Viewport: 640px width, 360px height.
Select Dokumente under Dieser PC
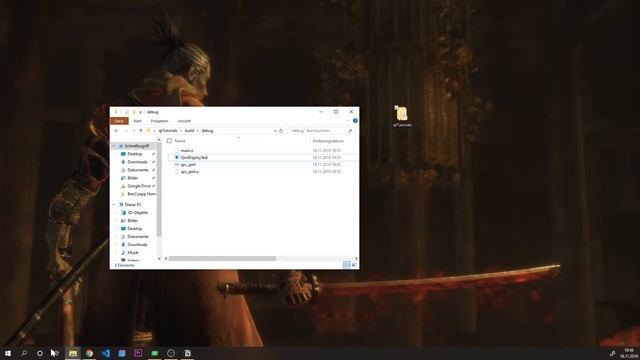pyautogui.click(x=138, y=237)
